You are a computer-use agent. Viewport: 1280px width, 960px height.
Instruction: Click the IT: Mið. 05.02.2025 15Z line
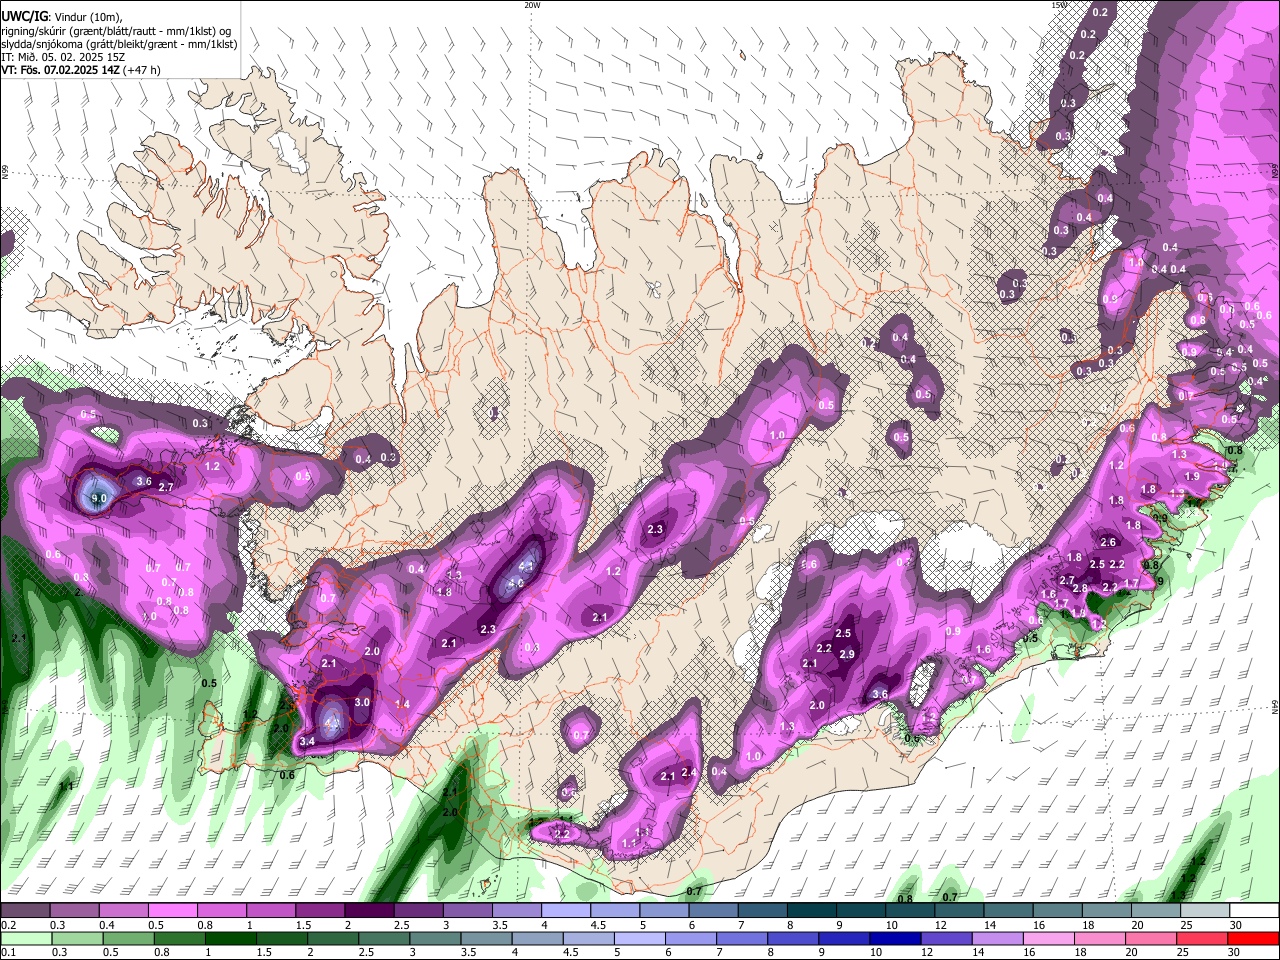point(63,57)
